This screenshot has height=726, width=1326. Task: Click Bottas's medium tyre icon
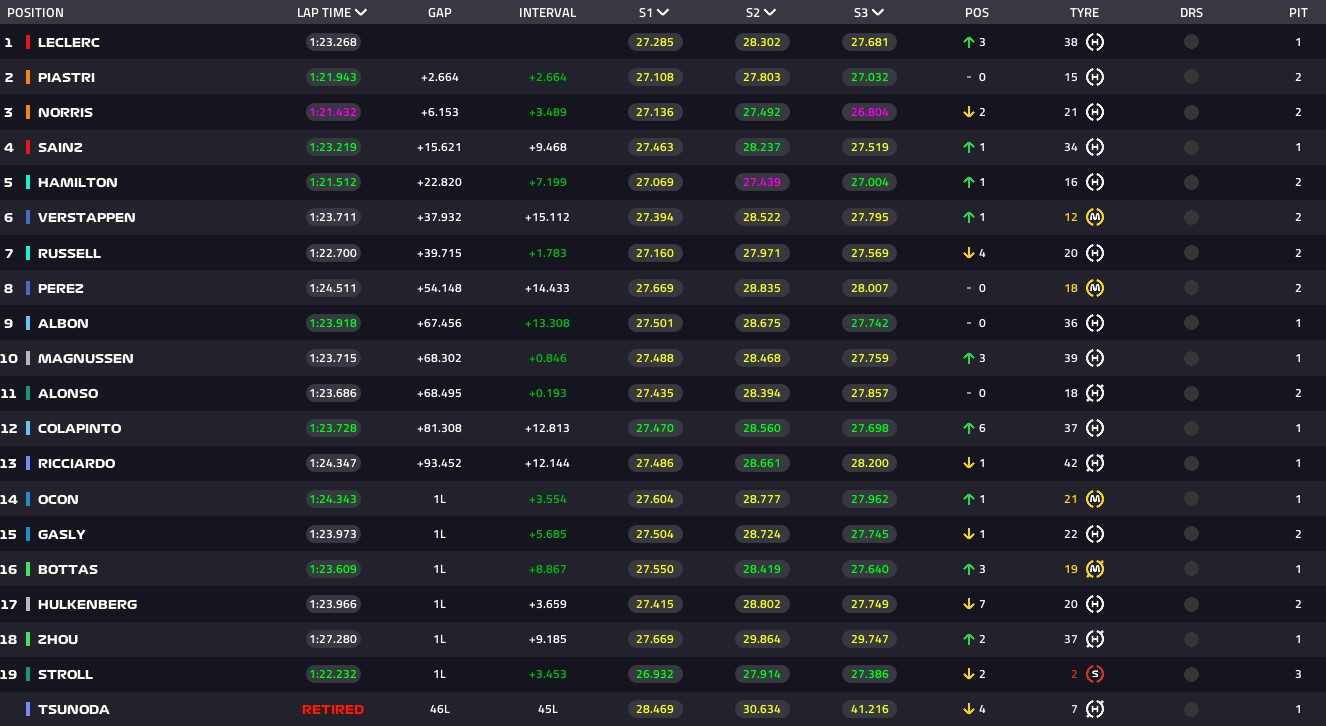pos(1095,569)
